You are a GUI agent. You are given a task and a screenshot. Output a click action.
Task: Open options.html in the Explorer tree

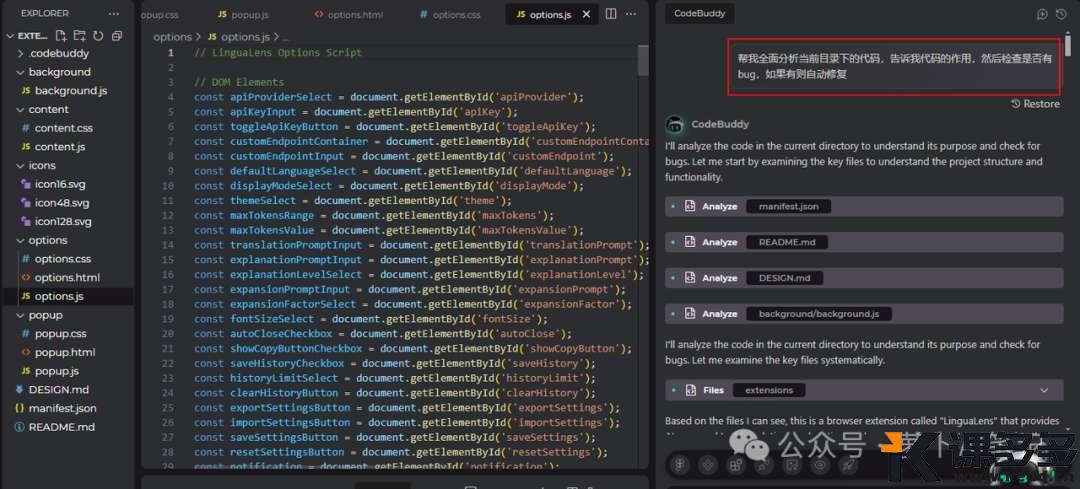tap(67, 278)
